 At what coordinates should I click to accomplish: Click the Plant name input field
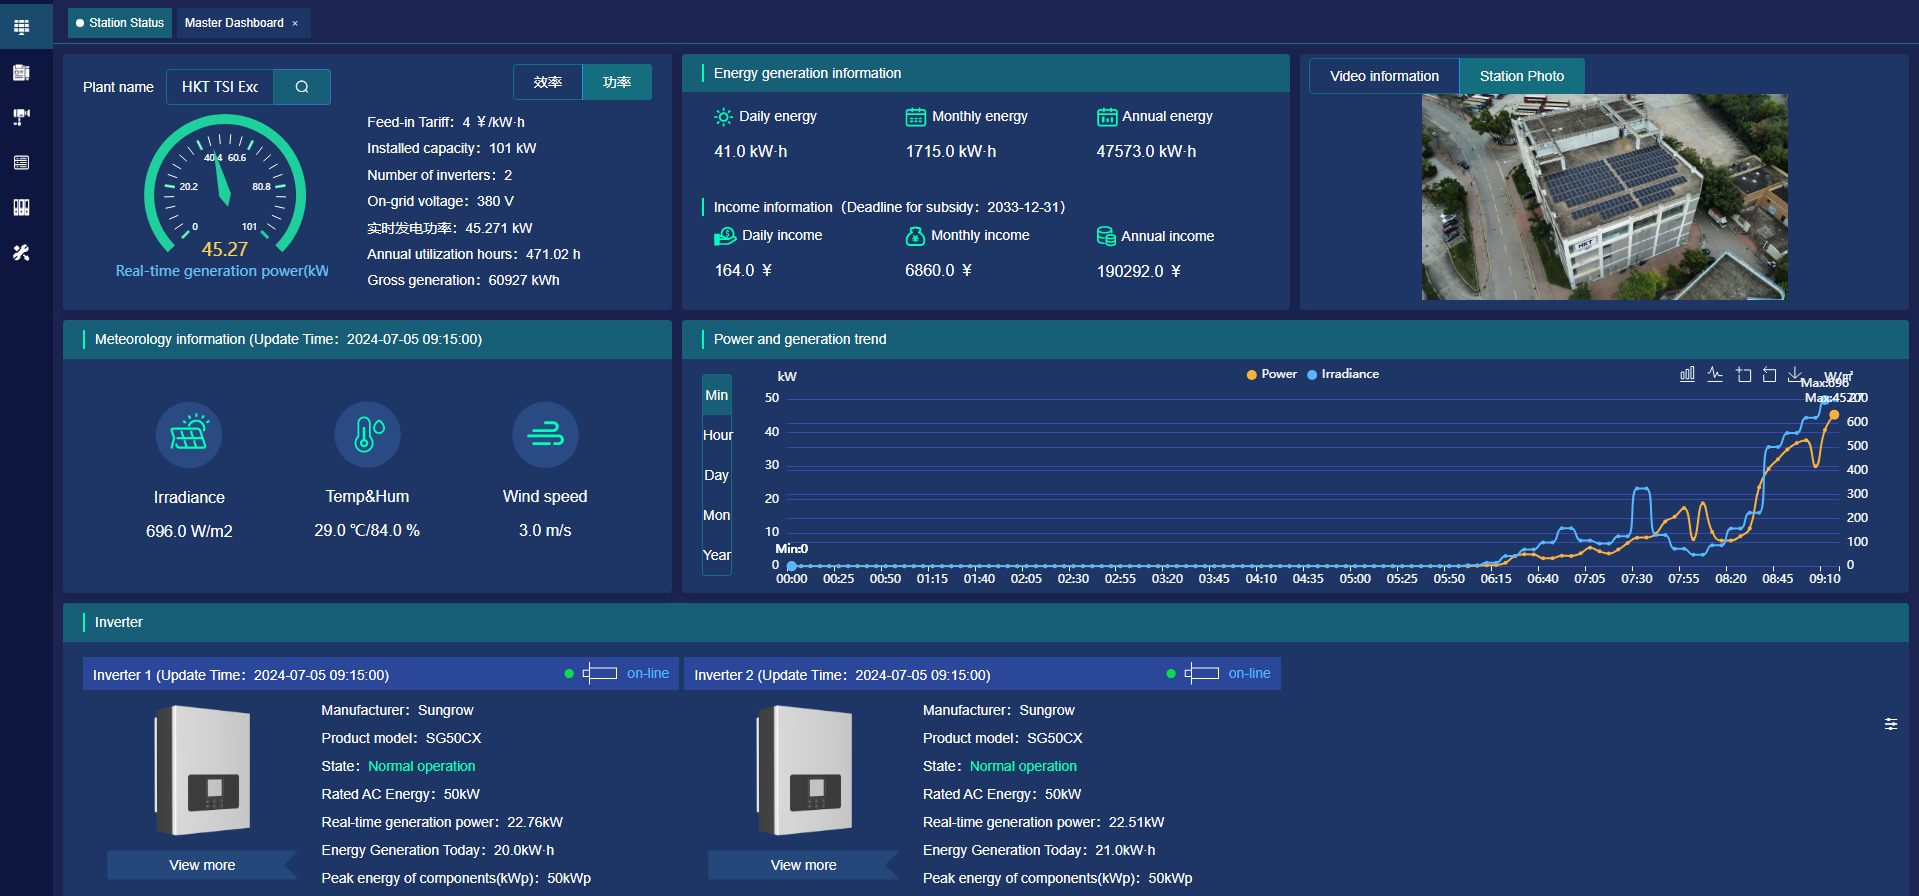pyautogui.click(x=220, y=87)
